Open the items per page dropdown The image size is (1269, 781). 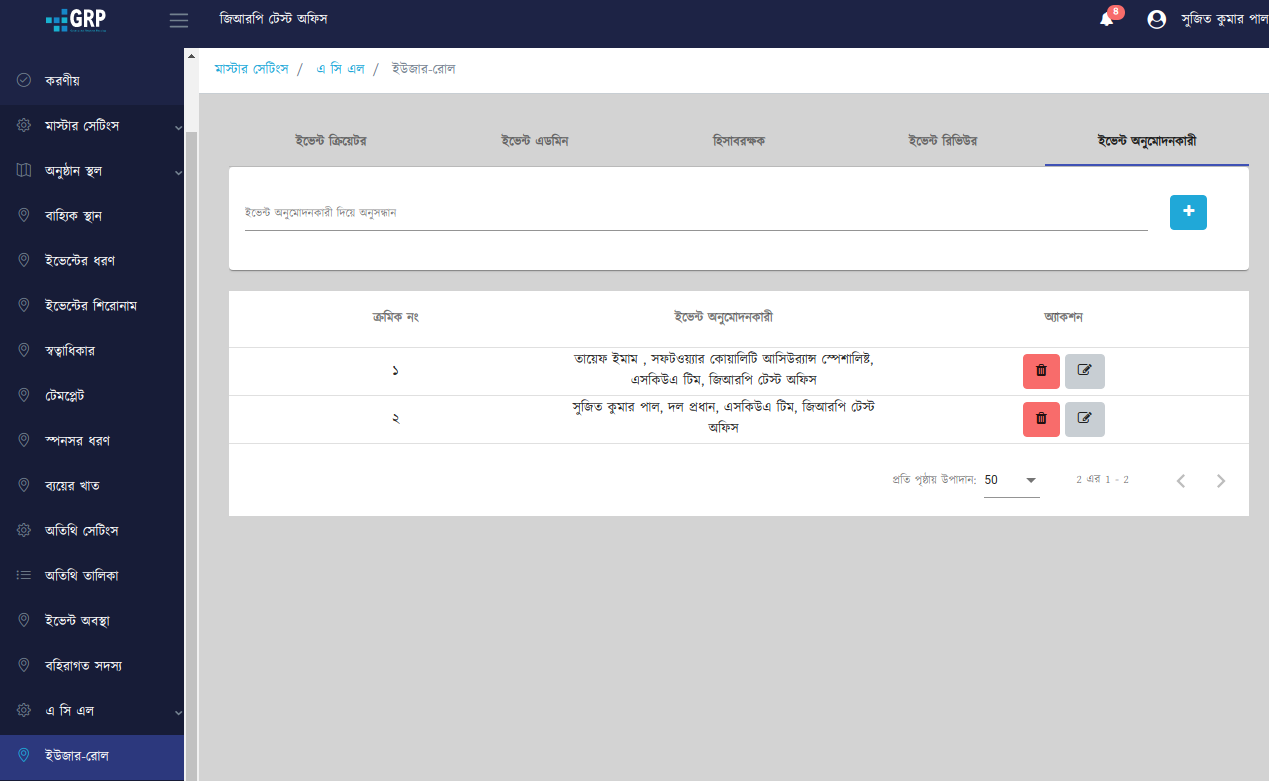1011,480
